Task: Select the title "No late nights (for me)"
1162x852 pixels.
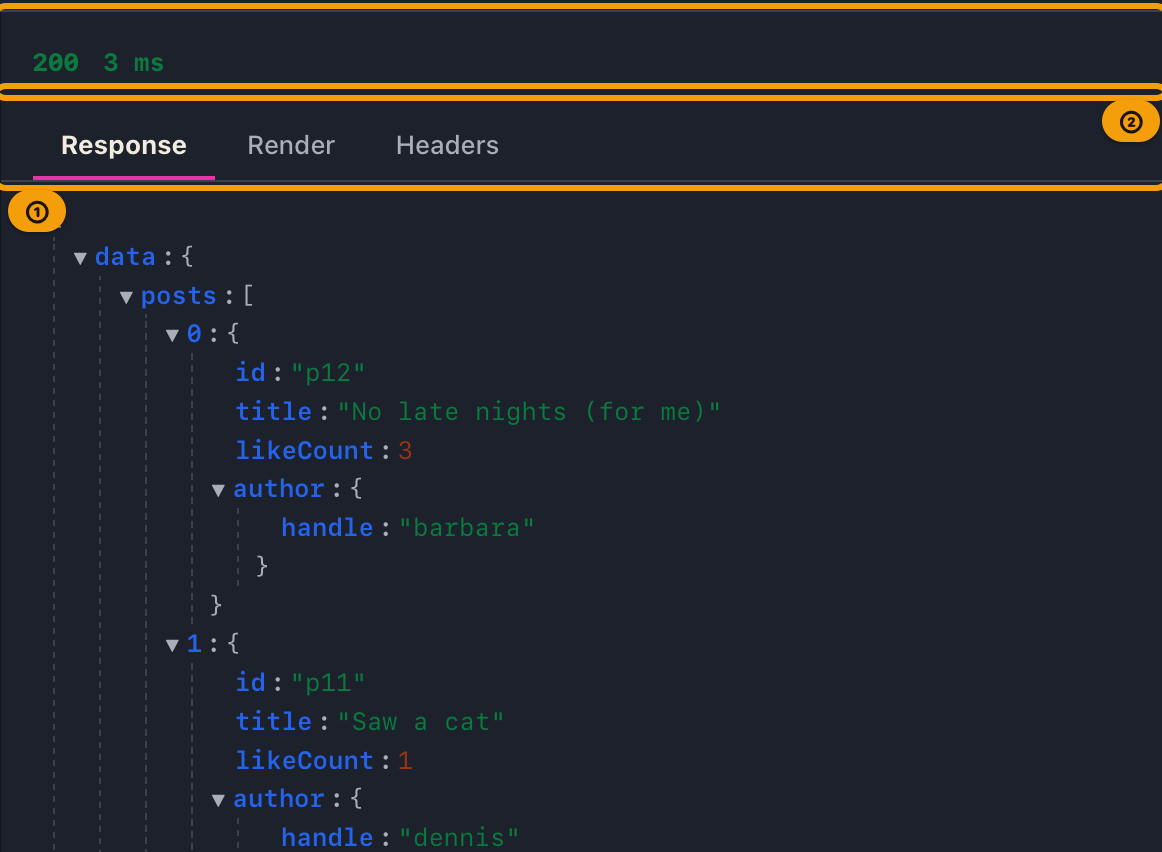Action: 529,412
